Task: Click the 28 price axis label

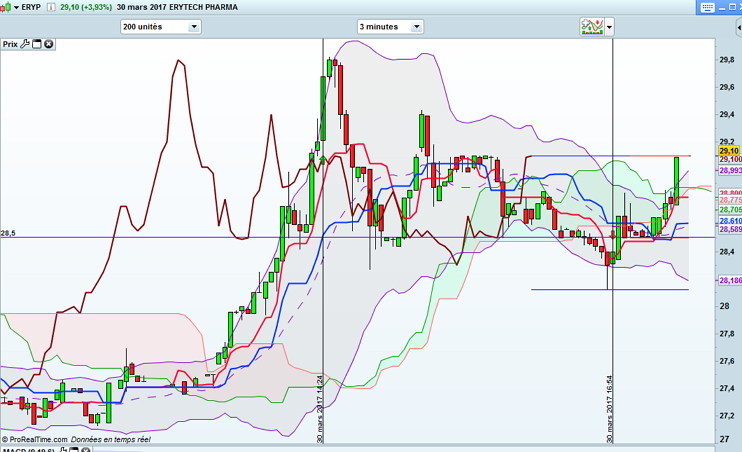Action: (x=724, y=306)
